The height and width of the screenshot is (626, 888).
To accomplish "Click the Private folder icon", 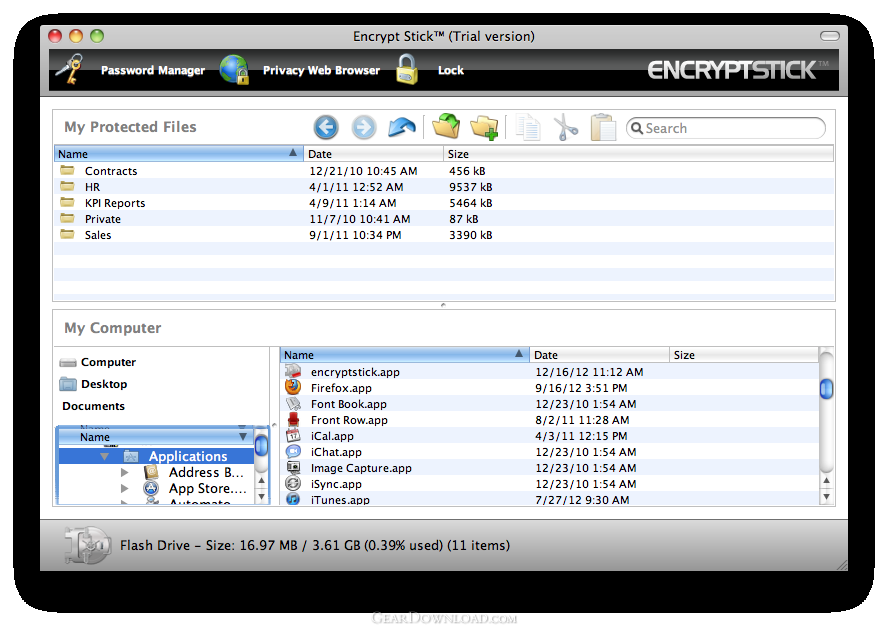I will coord(67,219).
